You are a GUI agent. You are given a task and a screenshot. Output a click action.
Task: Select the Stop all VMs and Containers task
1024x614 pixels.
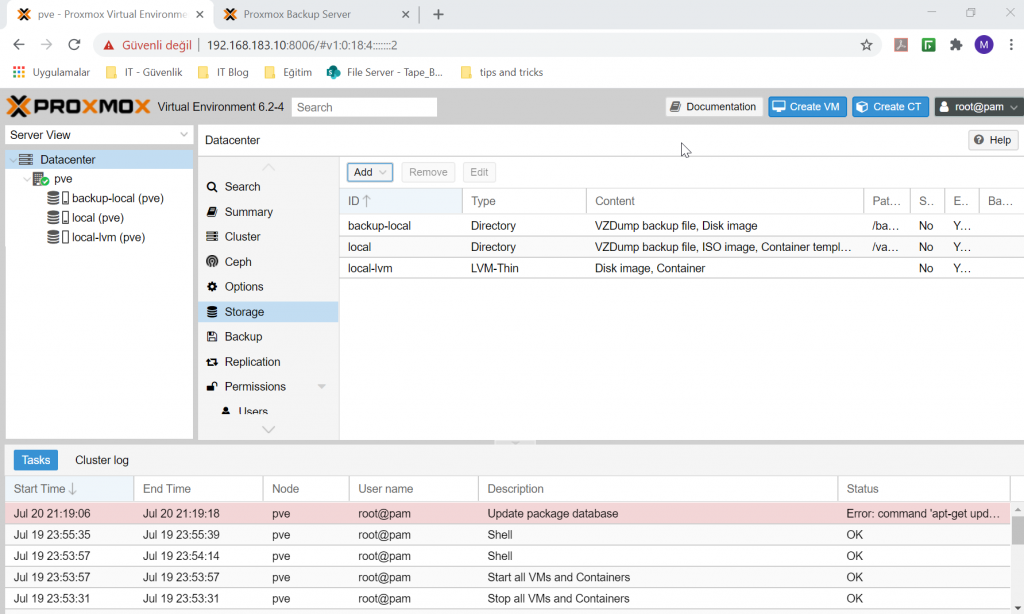[x=508, y=598]
